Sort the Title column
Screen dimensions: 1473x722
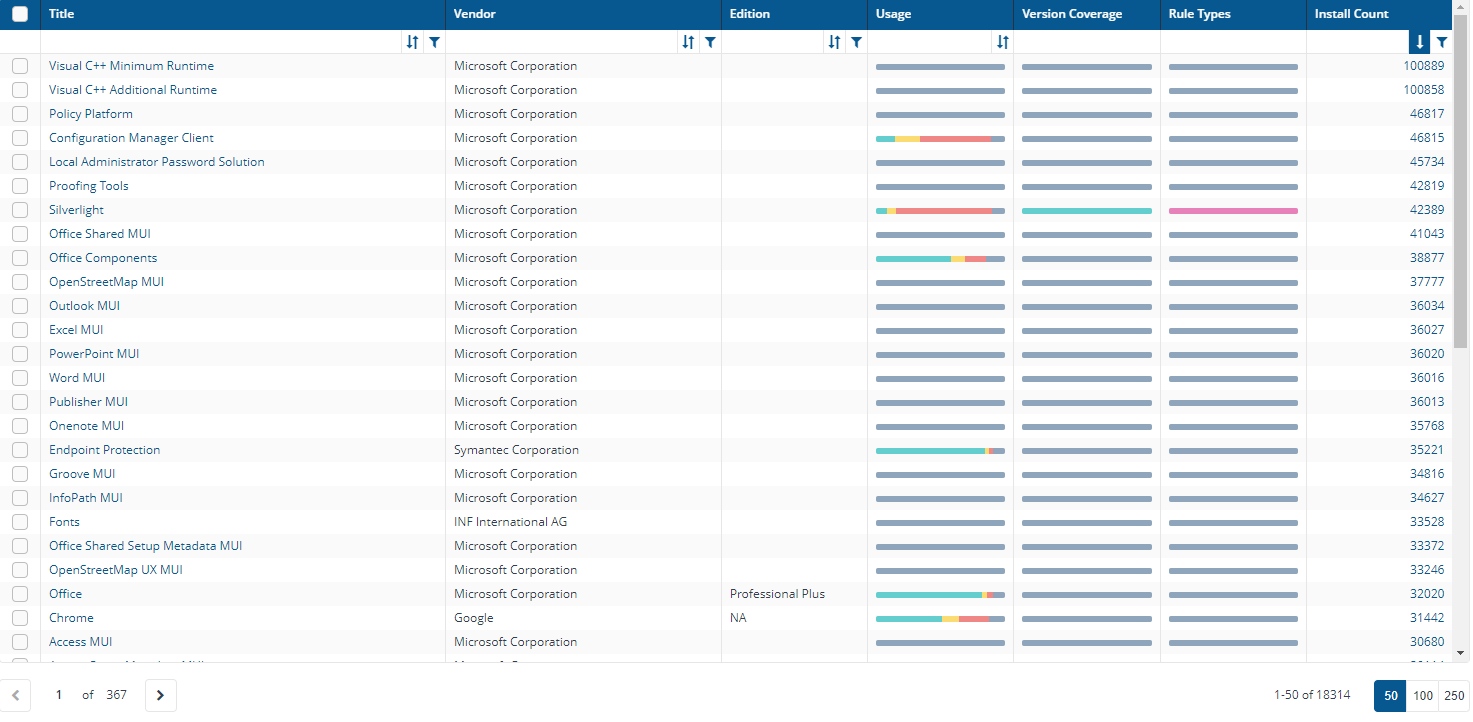412,42
